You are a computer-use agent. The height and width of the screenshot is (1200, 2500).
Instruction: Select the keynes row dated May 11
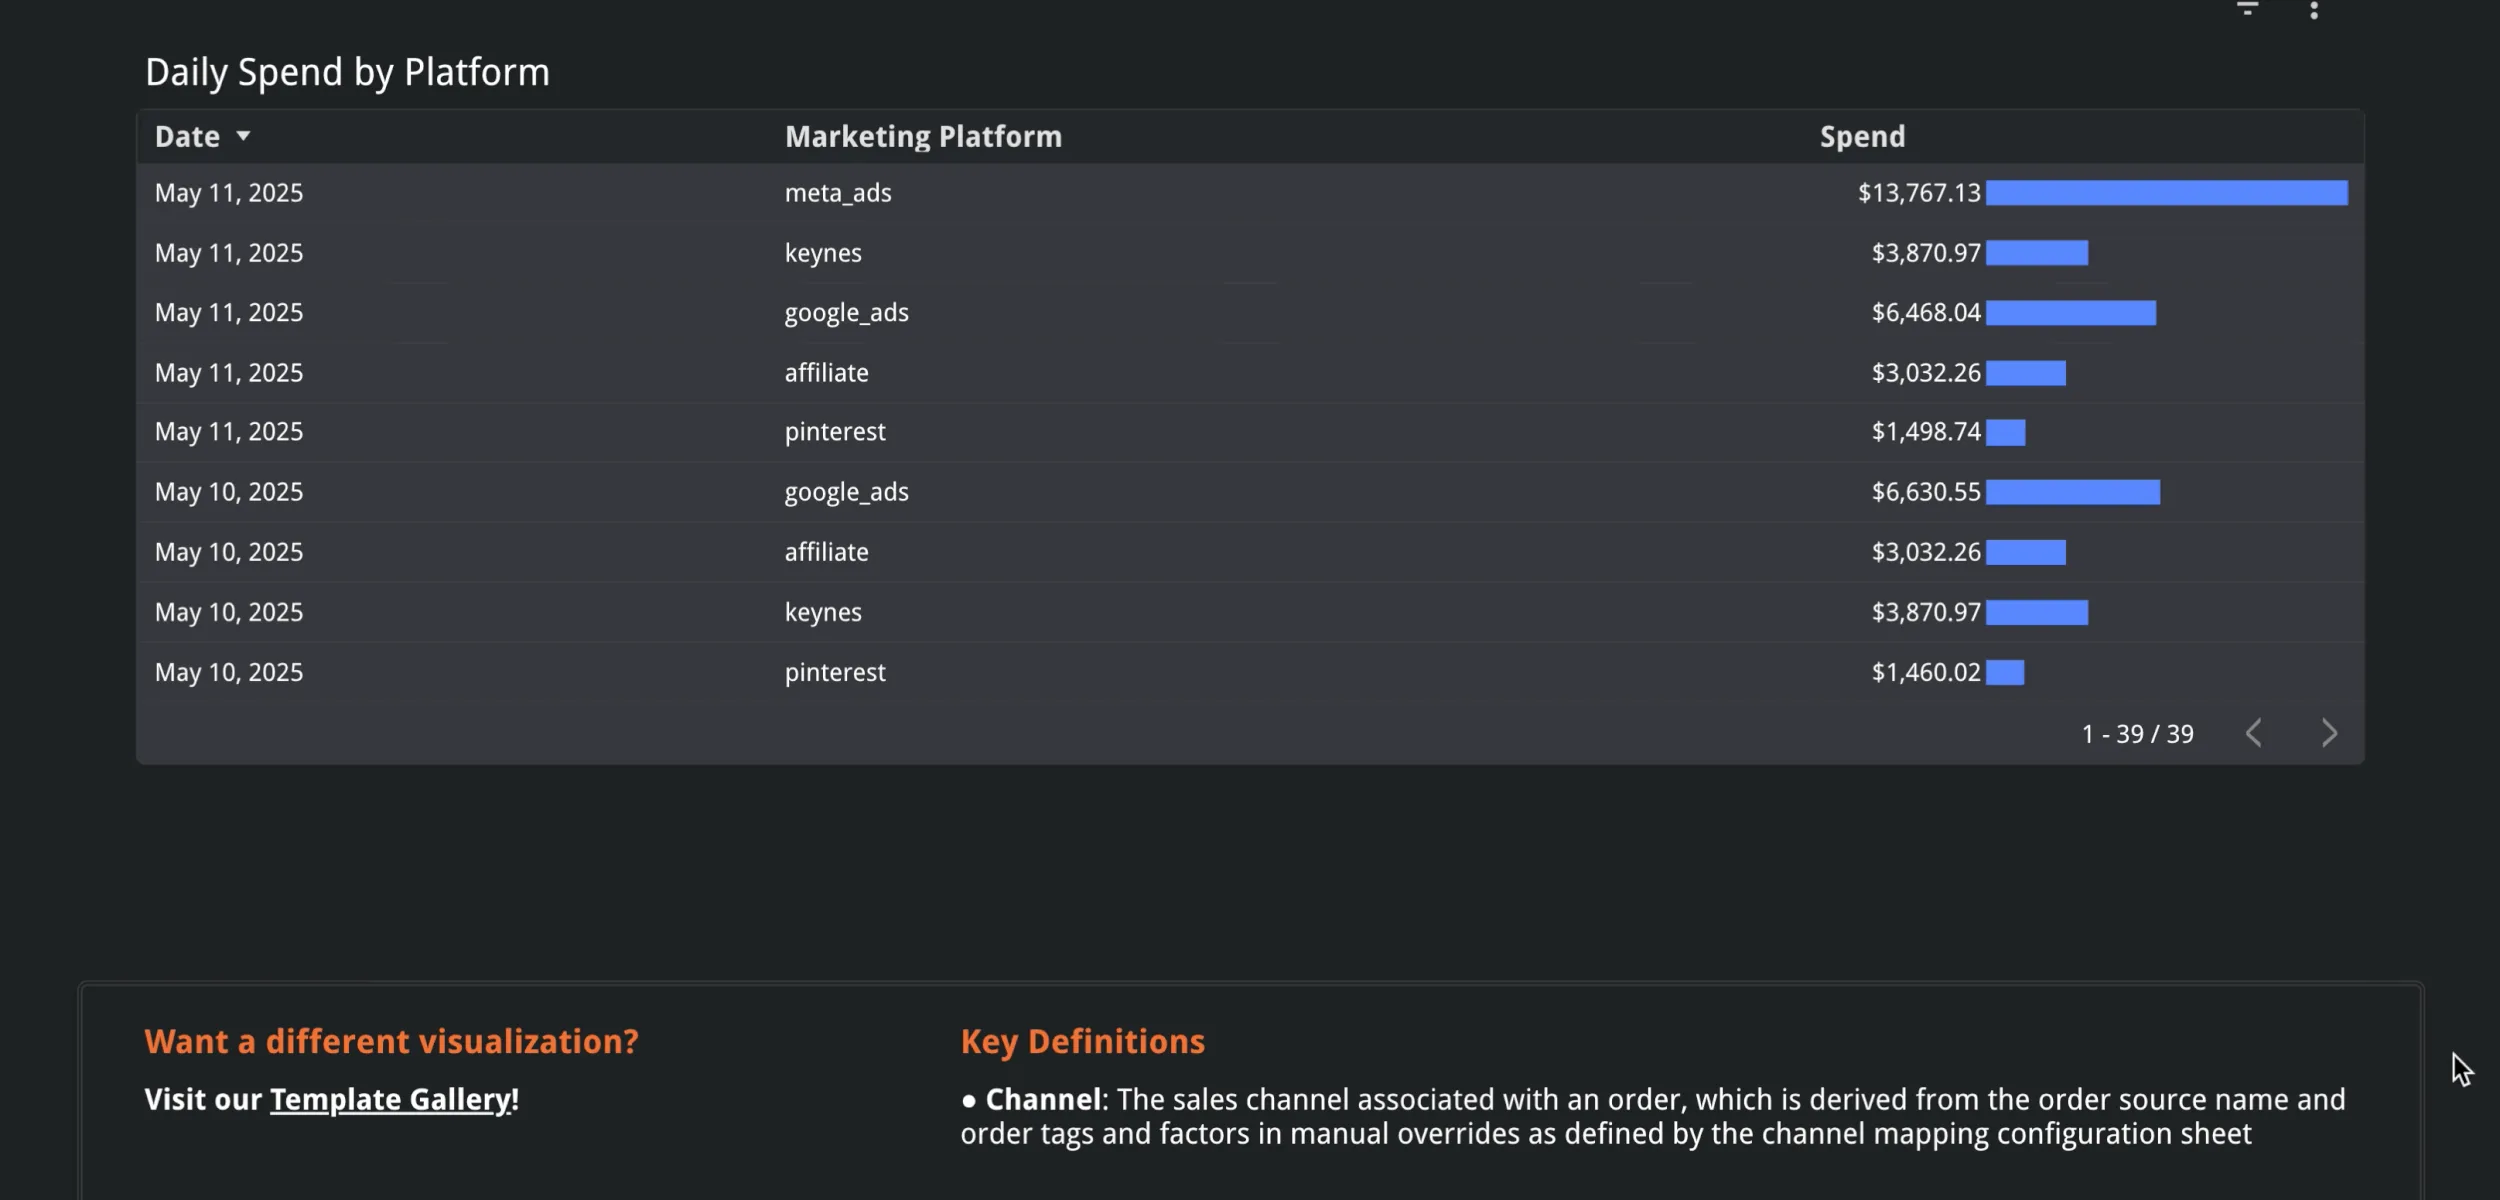[x=822, y=252]
